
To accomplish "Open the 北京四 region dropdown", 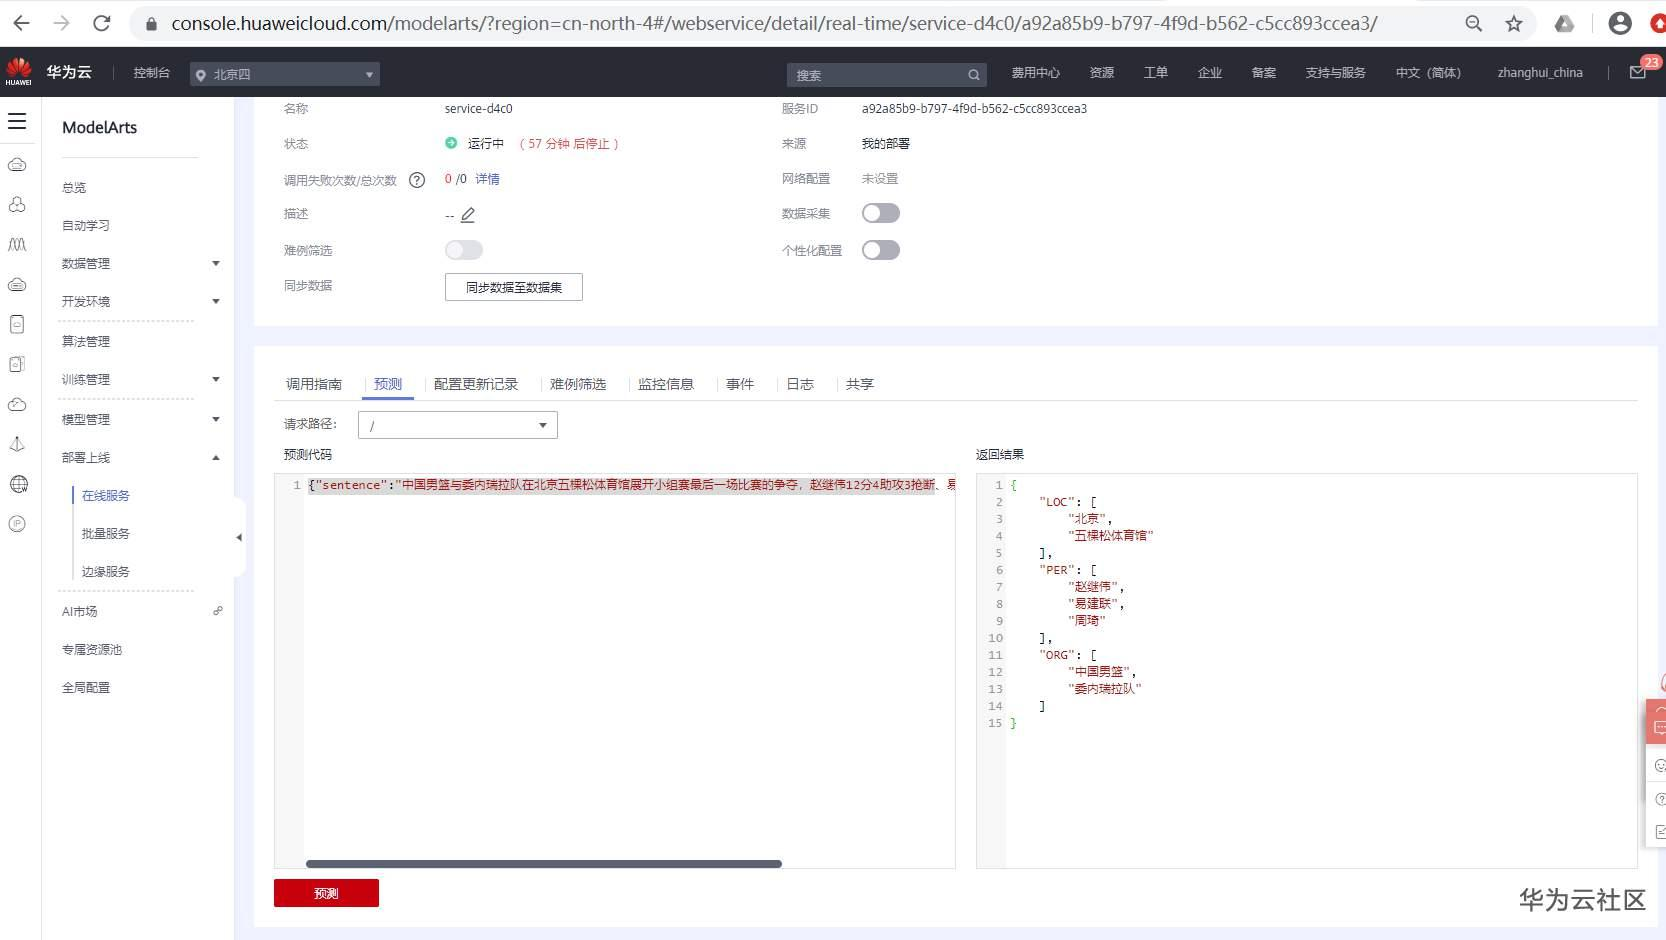I will tap(285, 74).
